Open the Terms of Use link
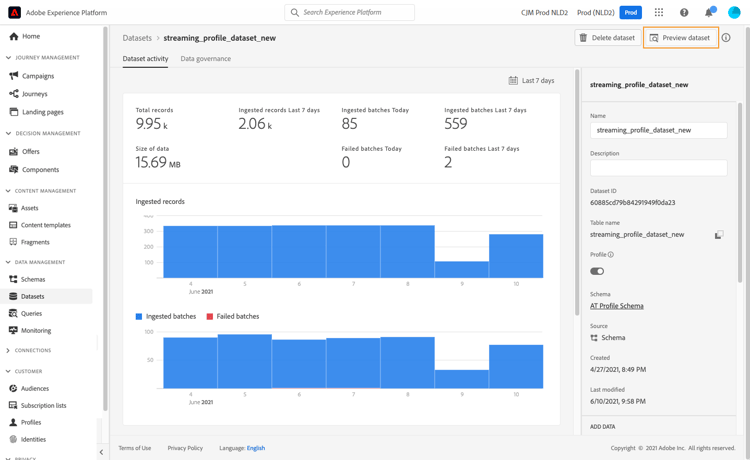Viewport: 750px width, 460px height. pos(135,448)
